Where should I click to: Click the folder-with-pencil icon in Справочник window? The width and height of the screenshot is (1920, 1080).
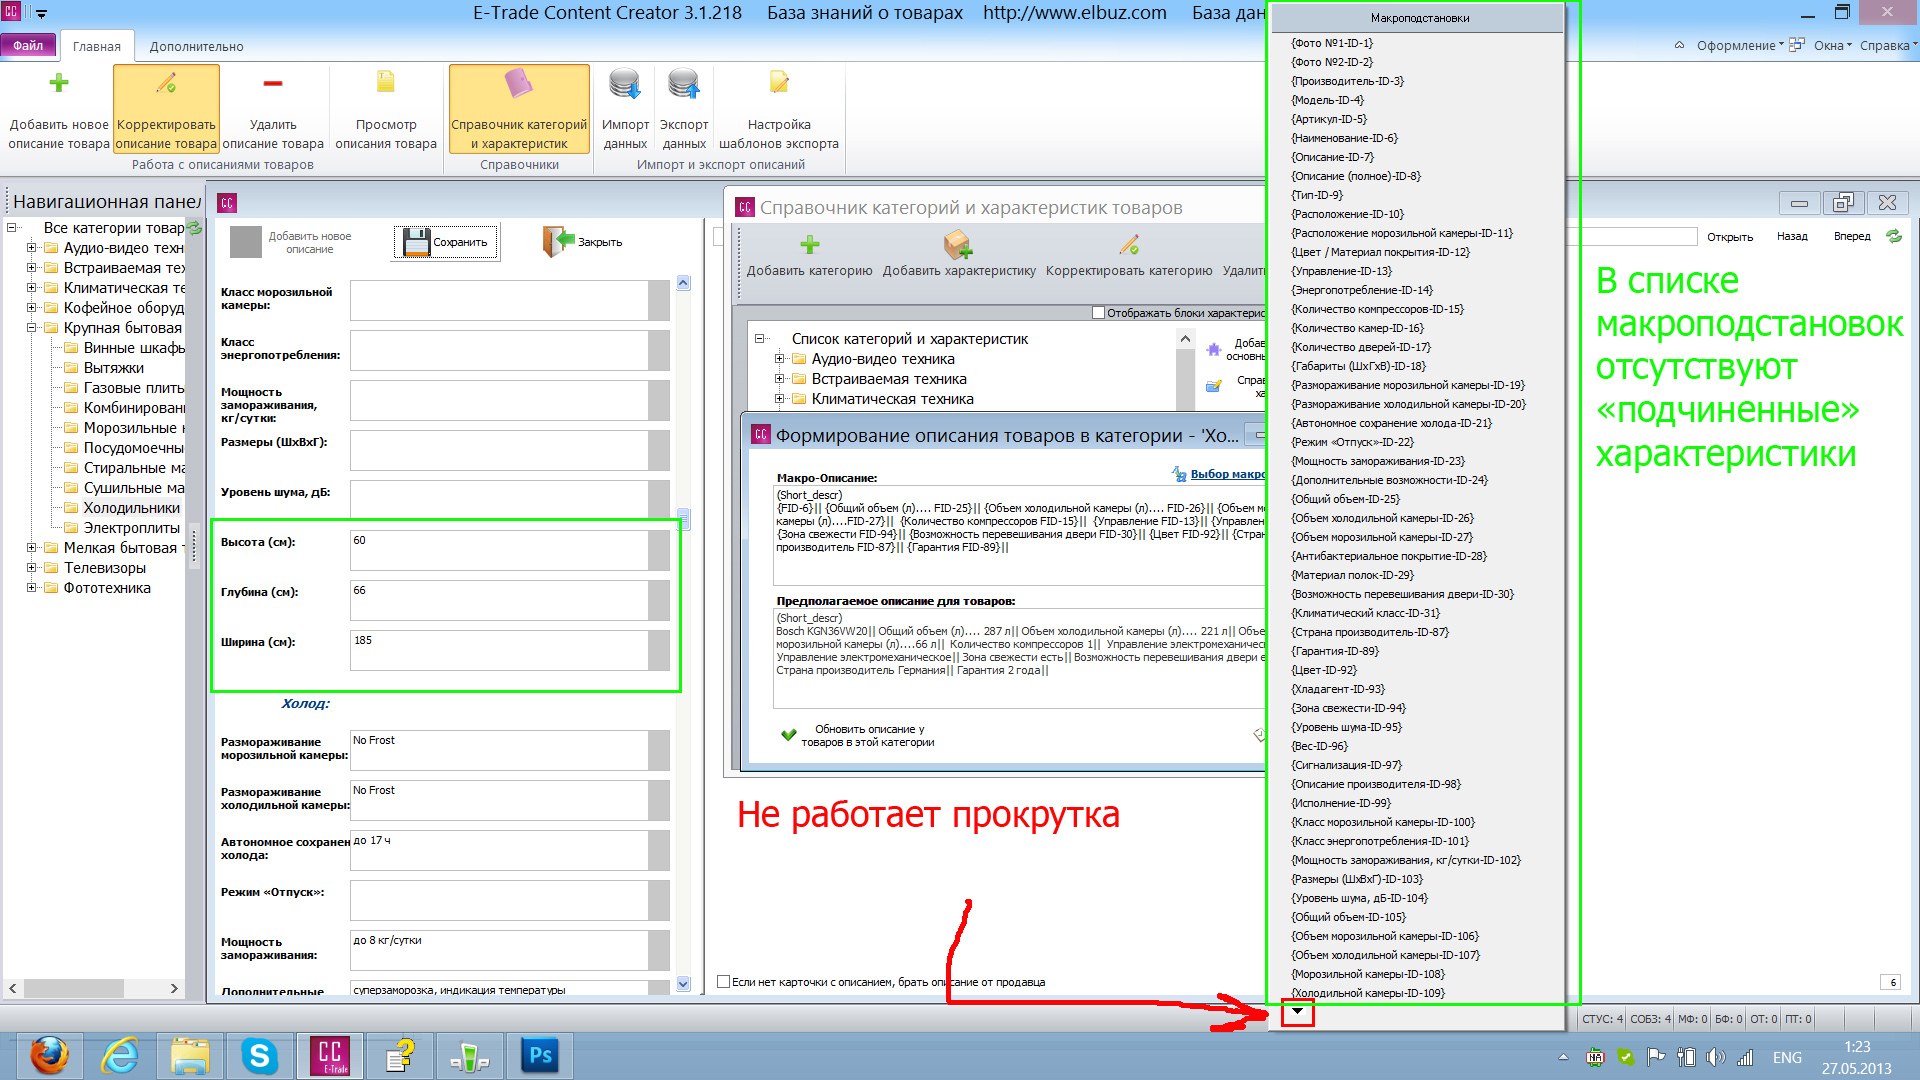pyautogui.click(x=1214, y=386)
